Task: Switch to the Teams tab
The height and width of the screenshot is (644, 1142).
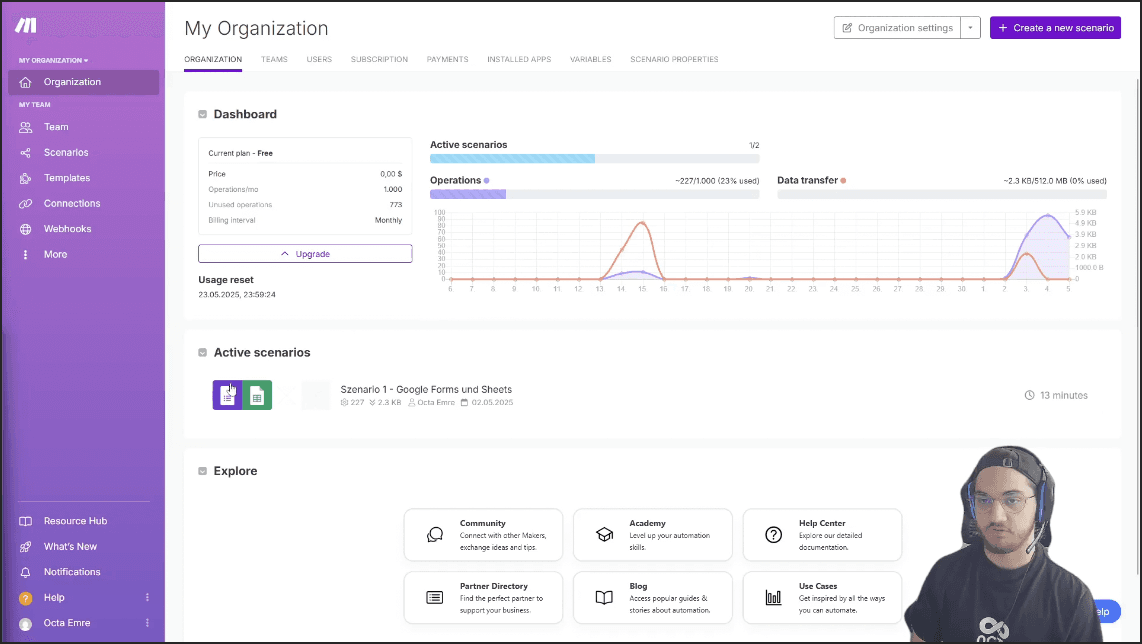Action: [x=274, y=60]
